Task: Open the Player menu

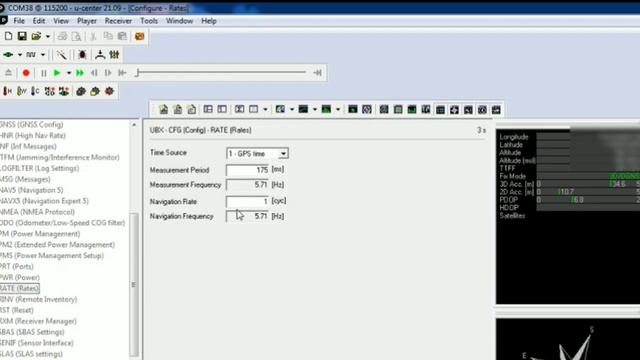Action: tap(87, 21)
